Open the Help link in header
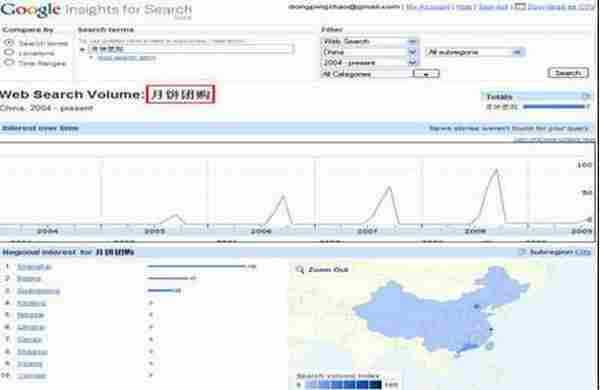This screenshot has height=390, width=600. tap(463, 7)
